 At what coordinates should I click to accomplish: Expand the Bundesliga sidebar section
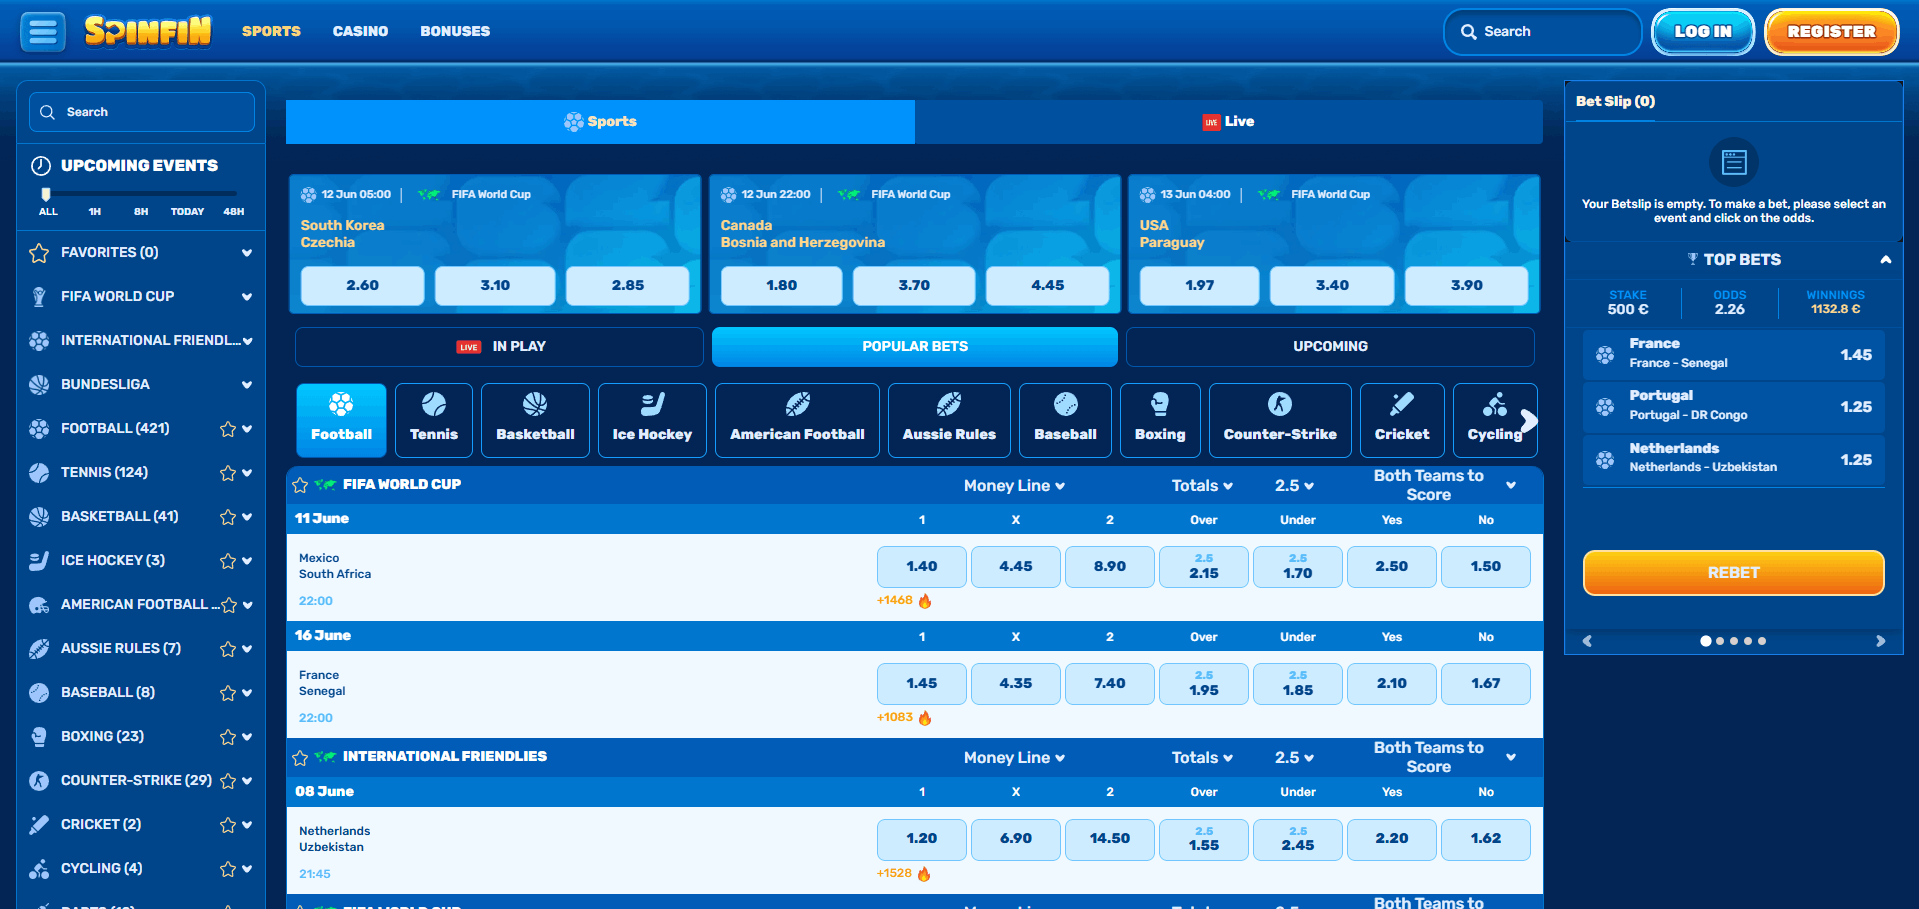click(247, 385)
